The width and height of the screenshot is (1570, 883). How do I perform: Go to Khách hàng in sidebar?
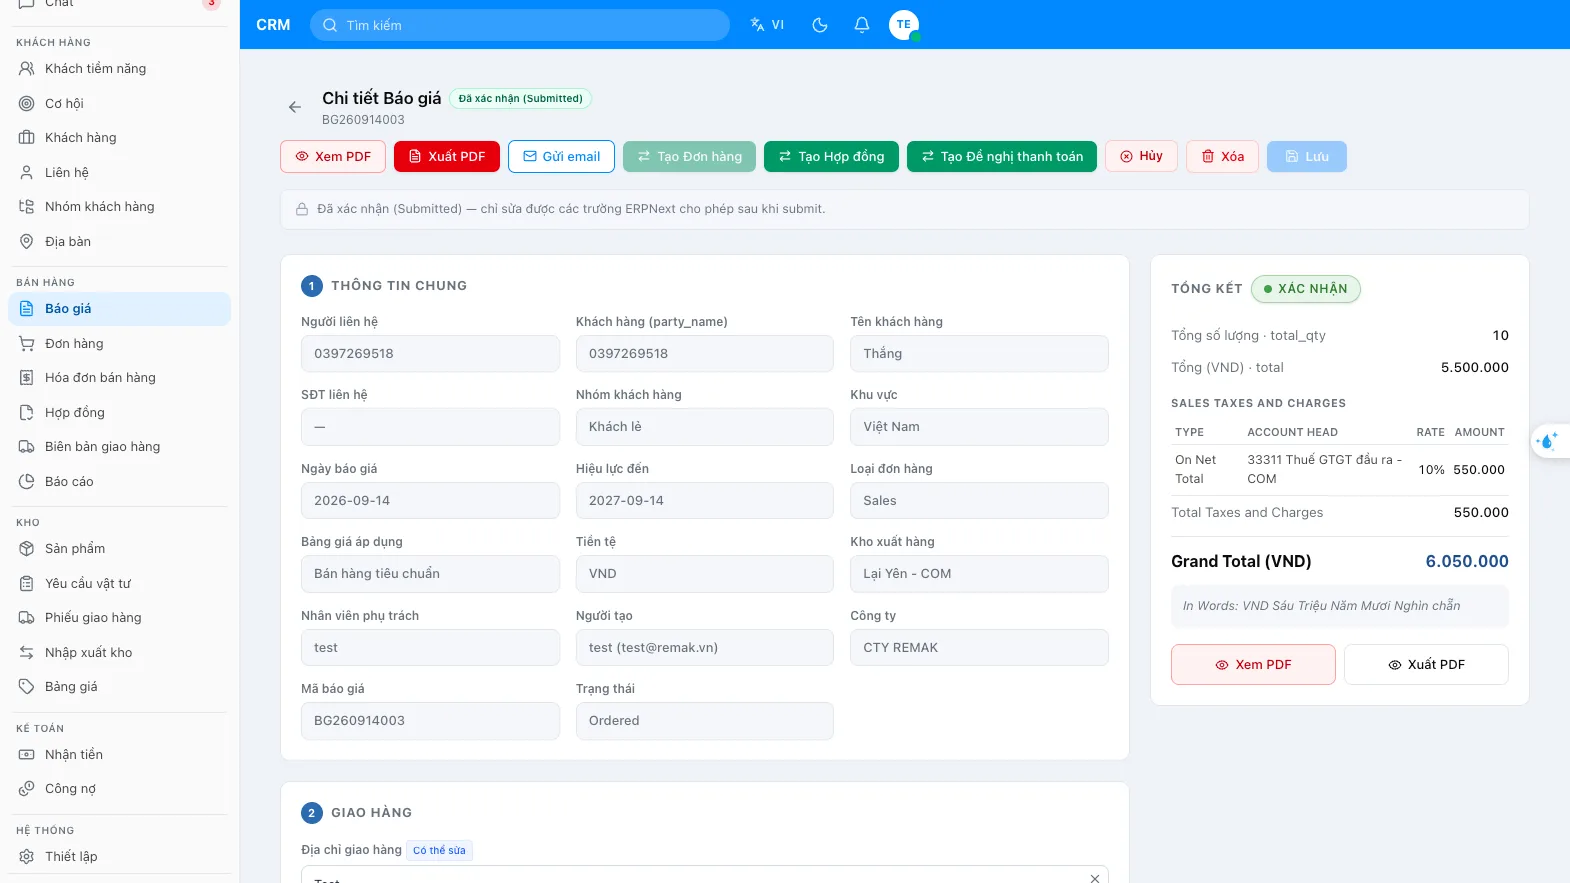pyautogui.click(x=119, y=138)
